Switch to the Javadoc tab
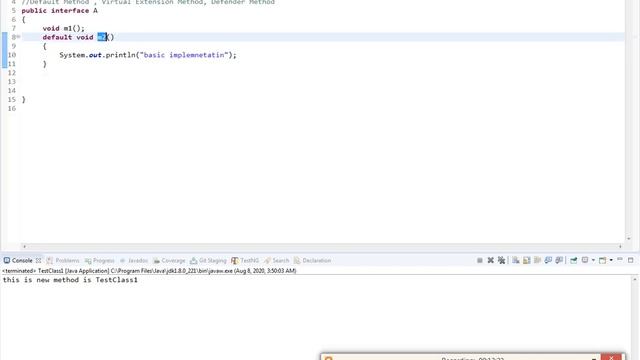The height and width of the screenshot is (360, 640). tap(134, 260)
